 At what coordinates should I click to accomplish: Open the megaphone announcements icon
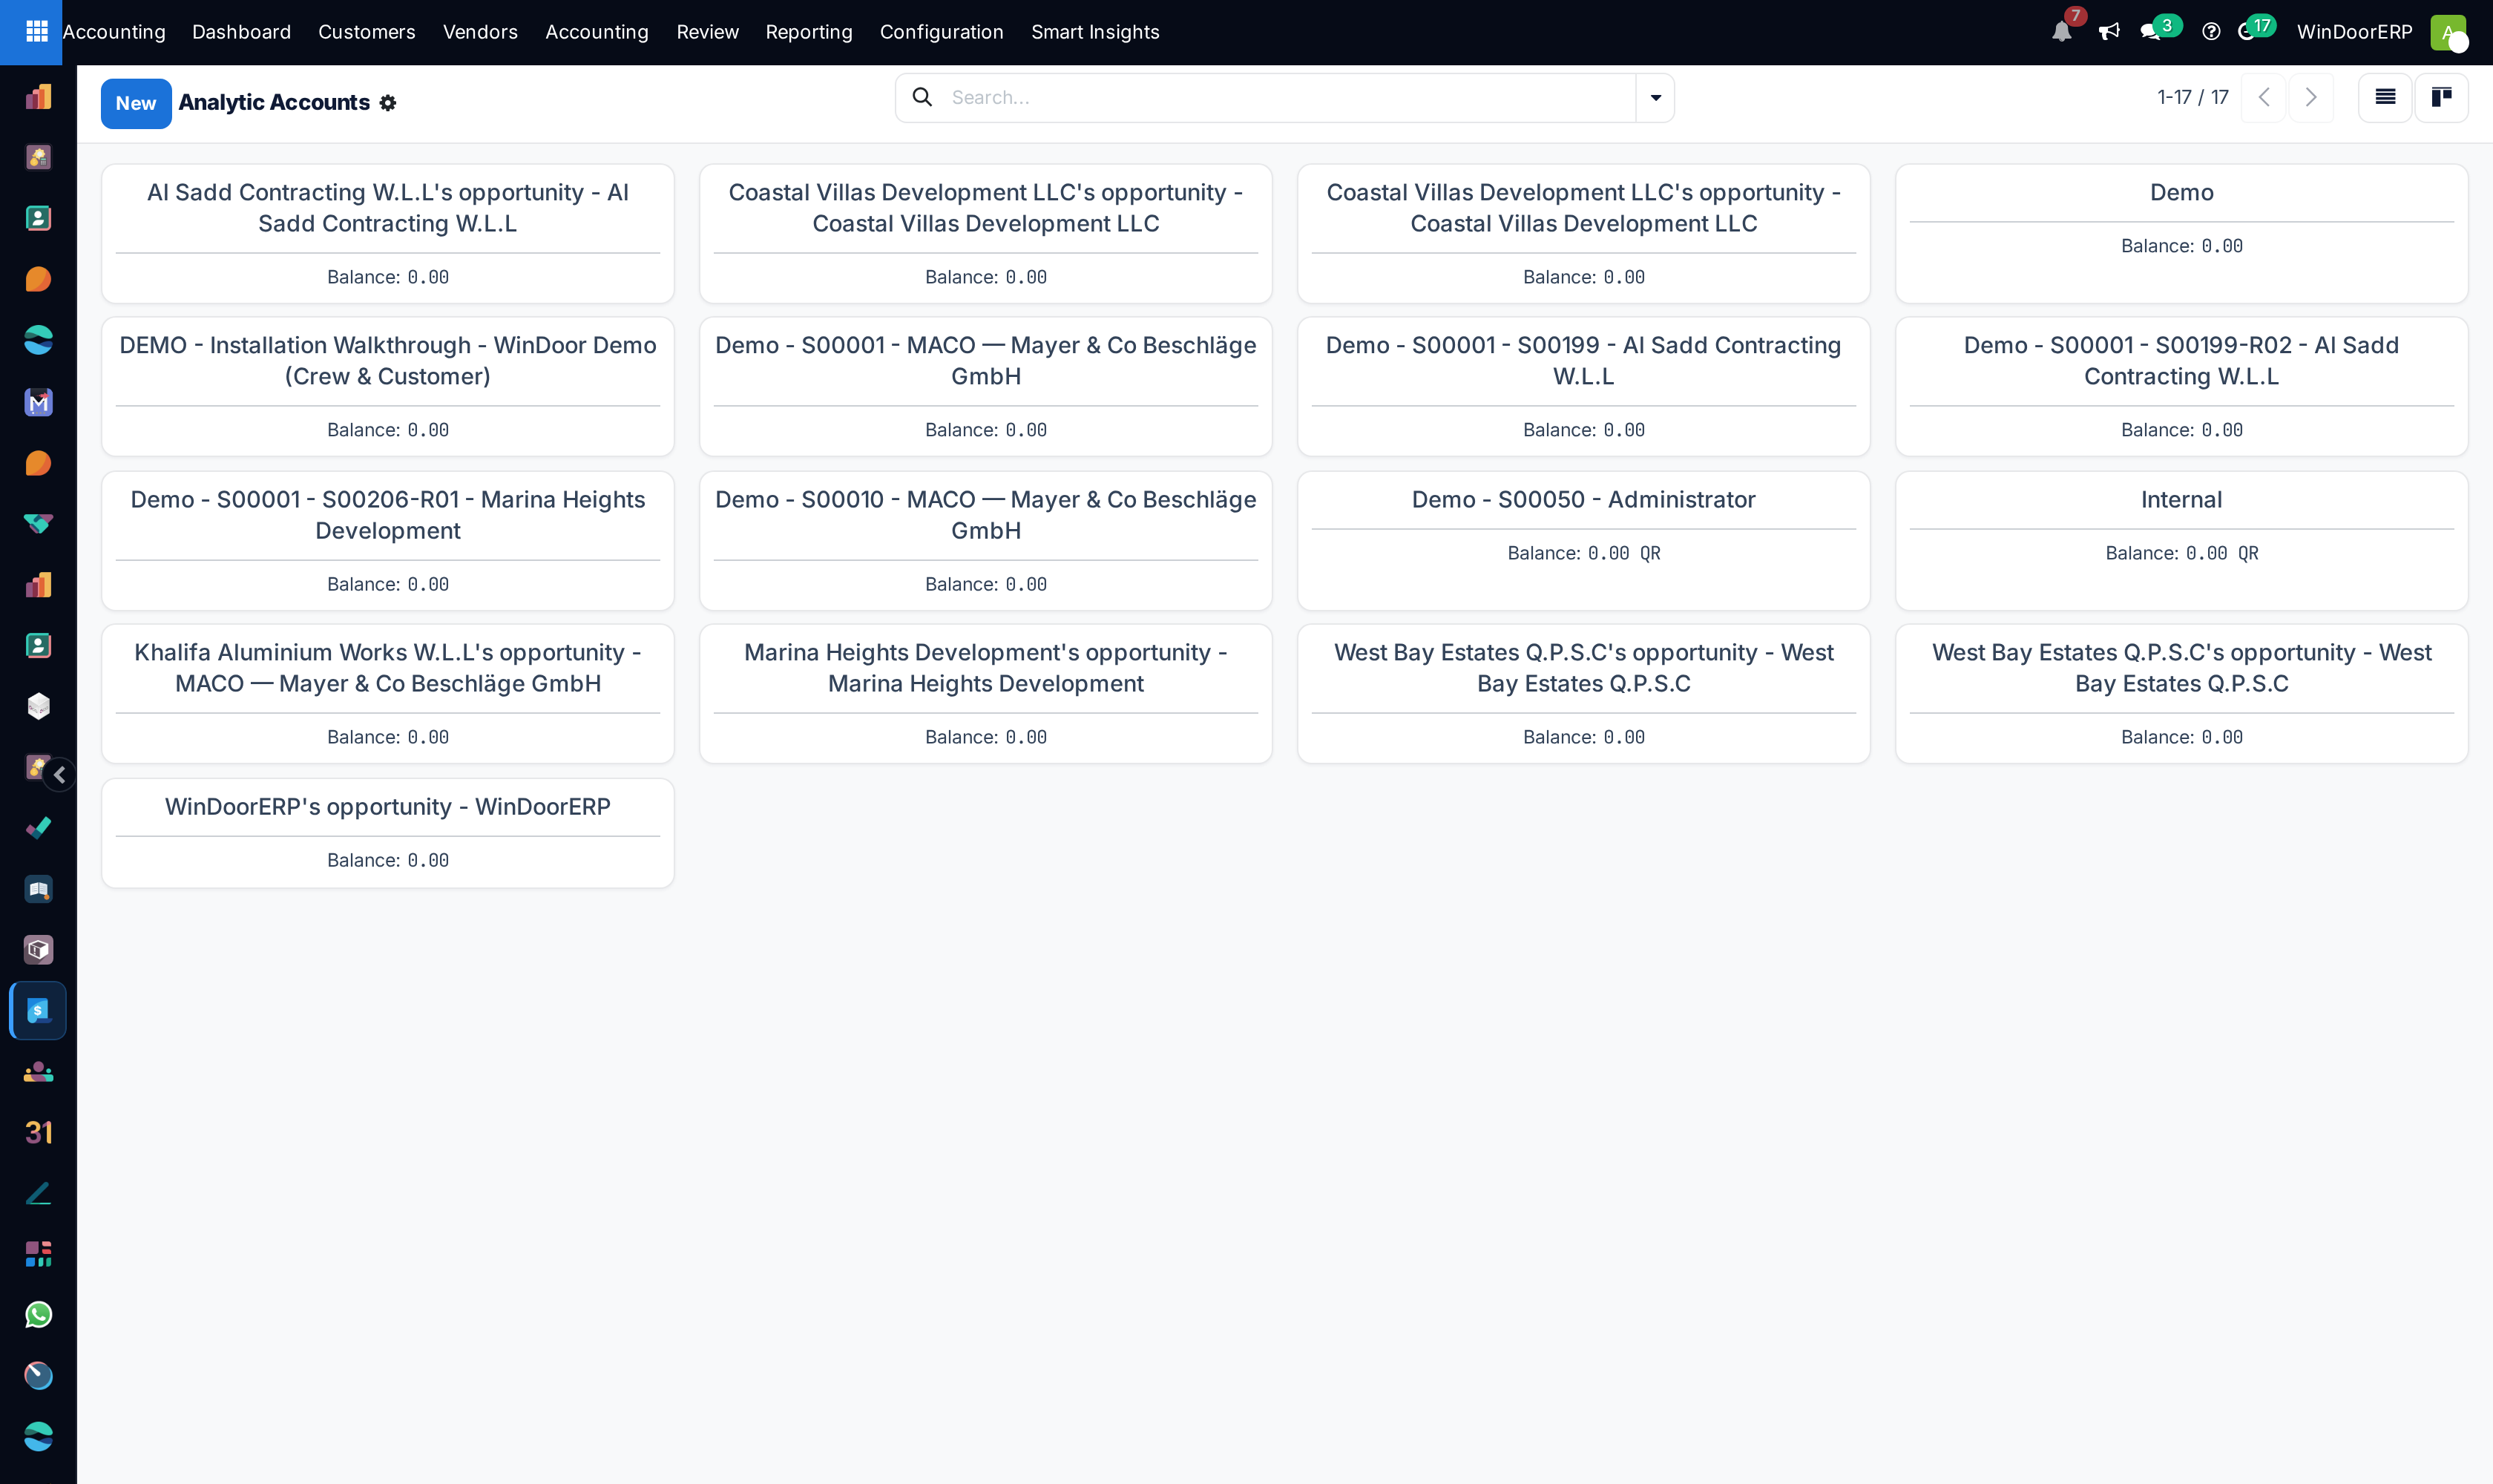(x=2109, y=32)
